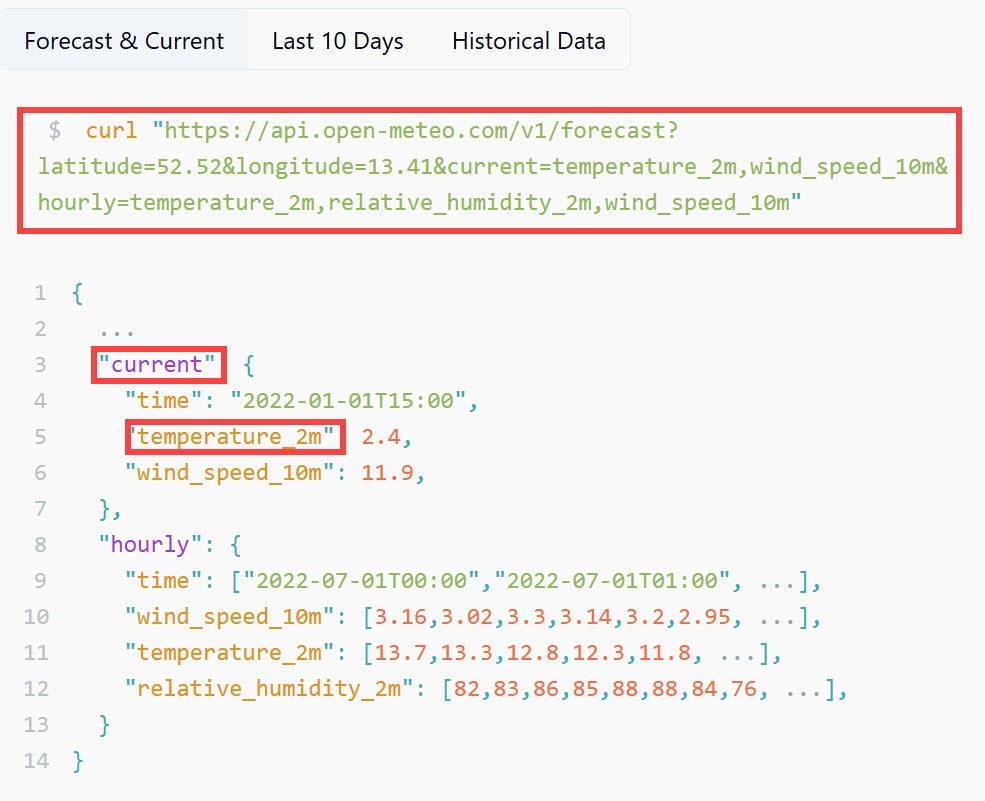
Task: Click line number 1 in the gutter
Action: 40,293
